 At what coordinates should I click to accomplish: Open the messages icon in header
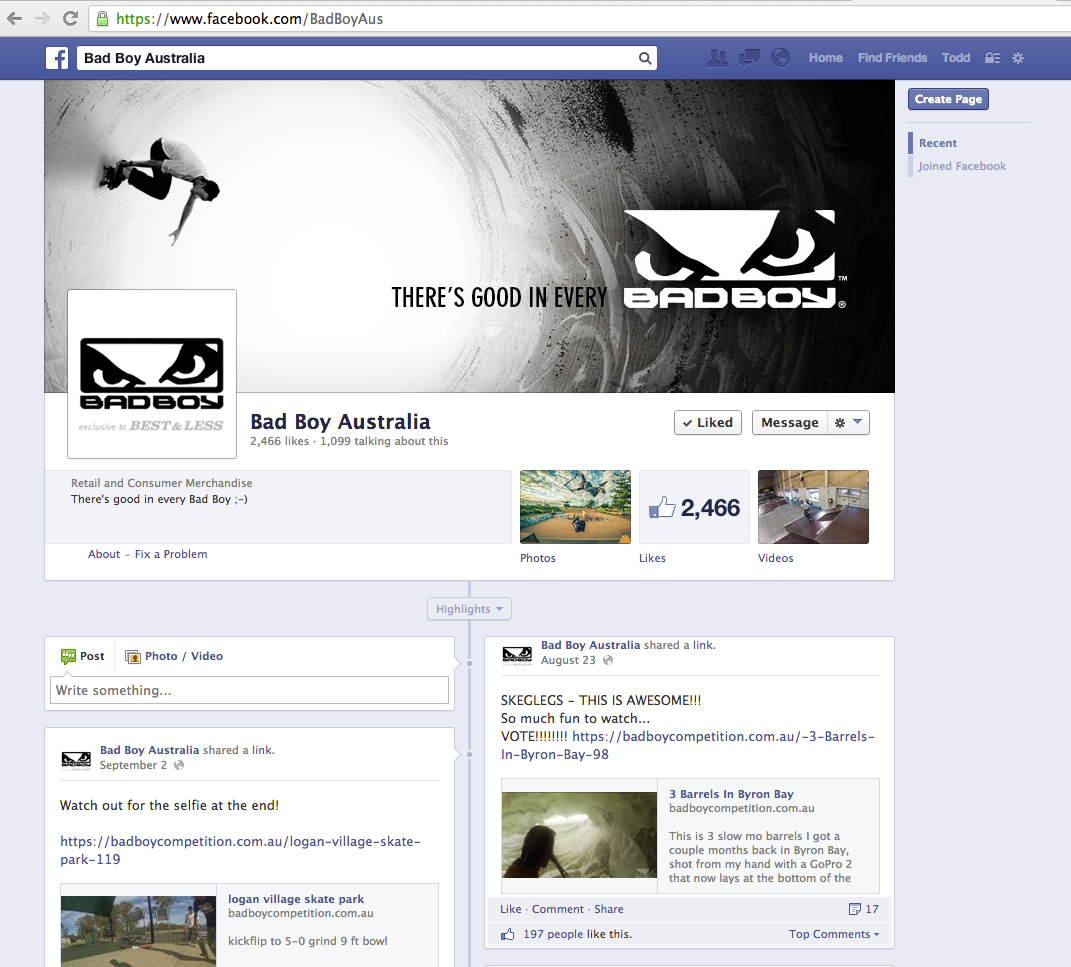[x=749, y=58]
